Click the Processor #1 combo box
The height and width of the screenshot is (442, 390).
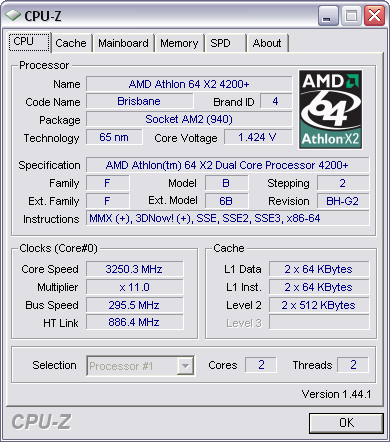tap(140, 366)
